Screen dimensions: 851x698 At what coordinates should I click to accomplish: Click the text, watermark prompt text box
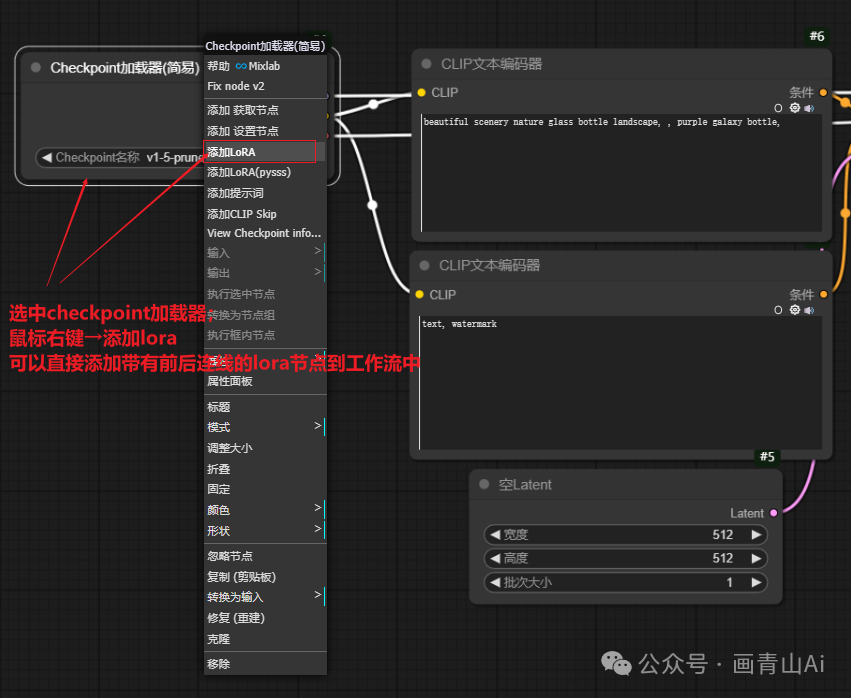tap(620, 383)
